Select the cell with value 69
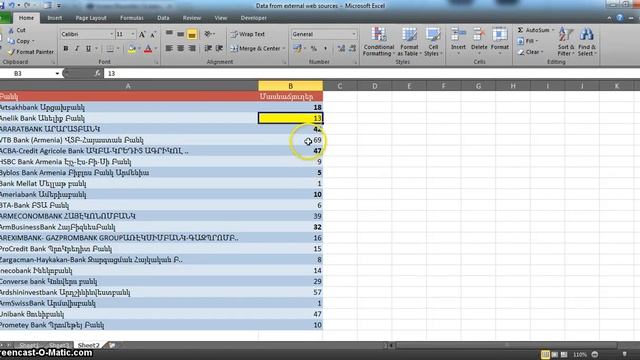The image size is (640, 360). 290,140
